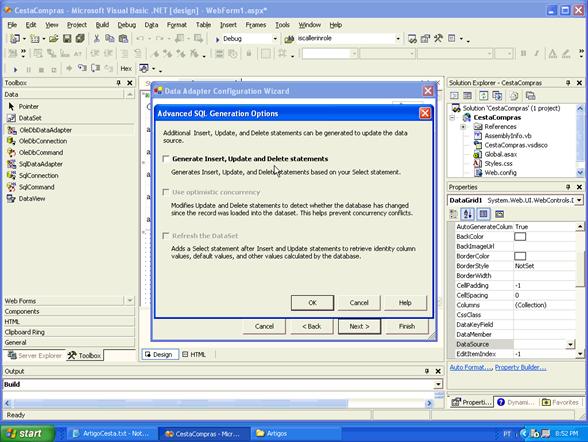Switch to the HTML view tab
Screen dimensions: 588x442
coord(194,354)
